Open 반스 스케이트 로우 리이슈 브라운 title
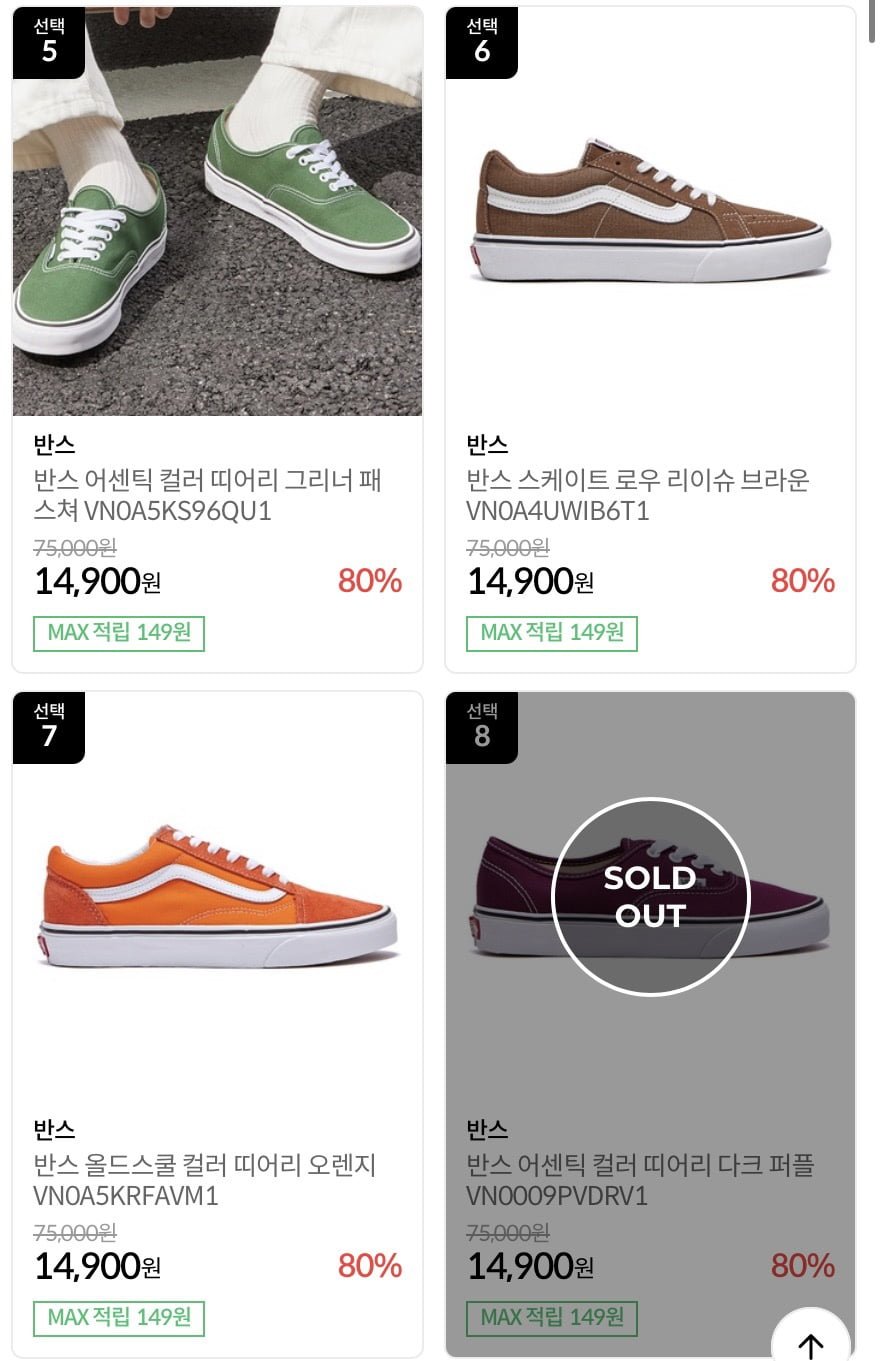 pyautogui.click(x=638, y=496)
